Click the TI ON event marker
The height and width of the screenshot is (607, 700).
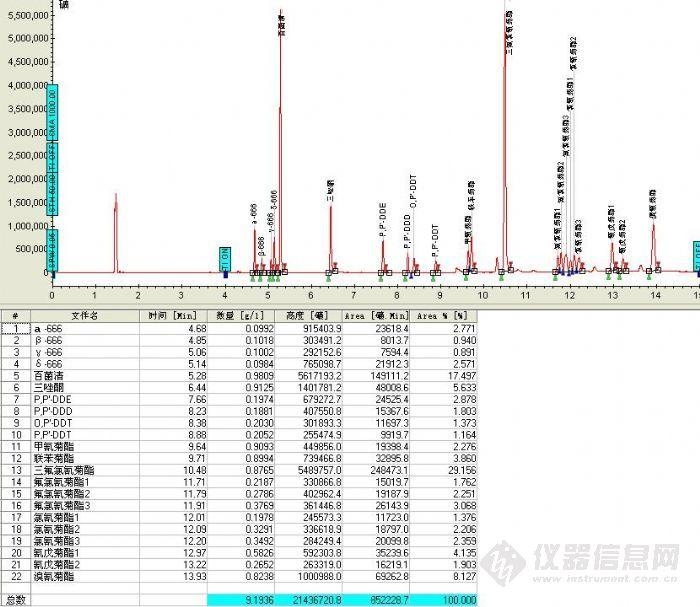tap(225, 258)
